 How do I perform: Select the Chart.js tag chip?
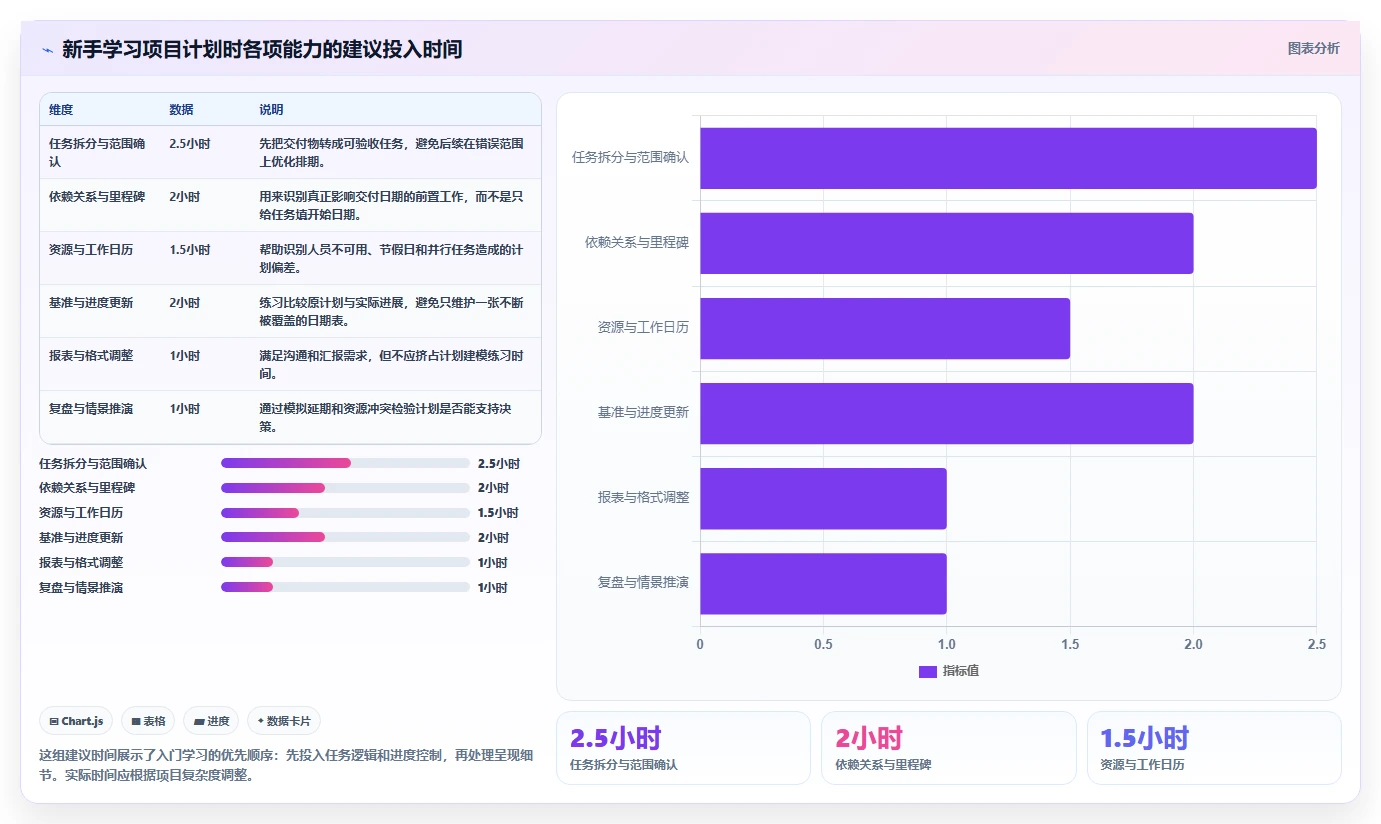click(76, 721)
